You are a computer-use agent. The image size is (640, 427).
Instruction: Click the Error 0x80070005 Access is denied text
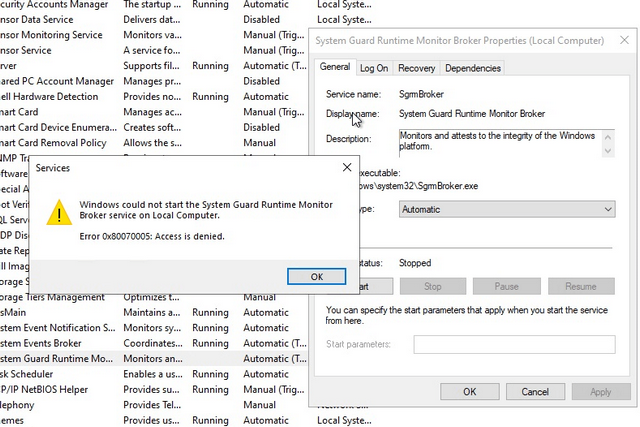[152, 236]
